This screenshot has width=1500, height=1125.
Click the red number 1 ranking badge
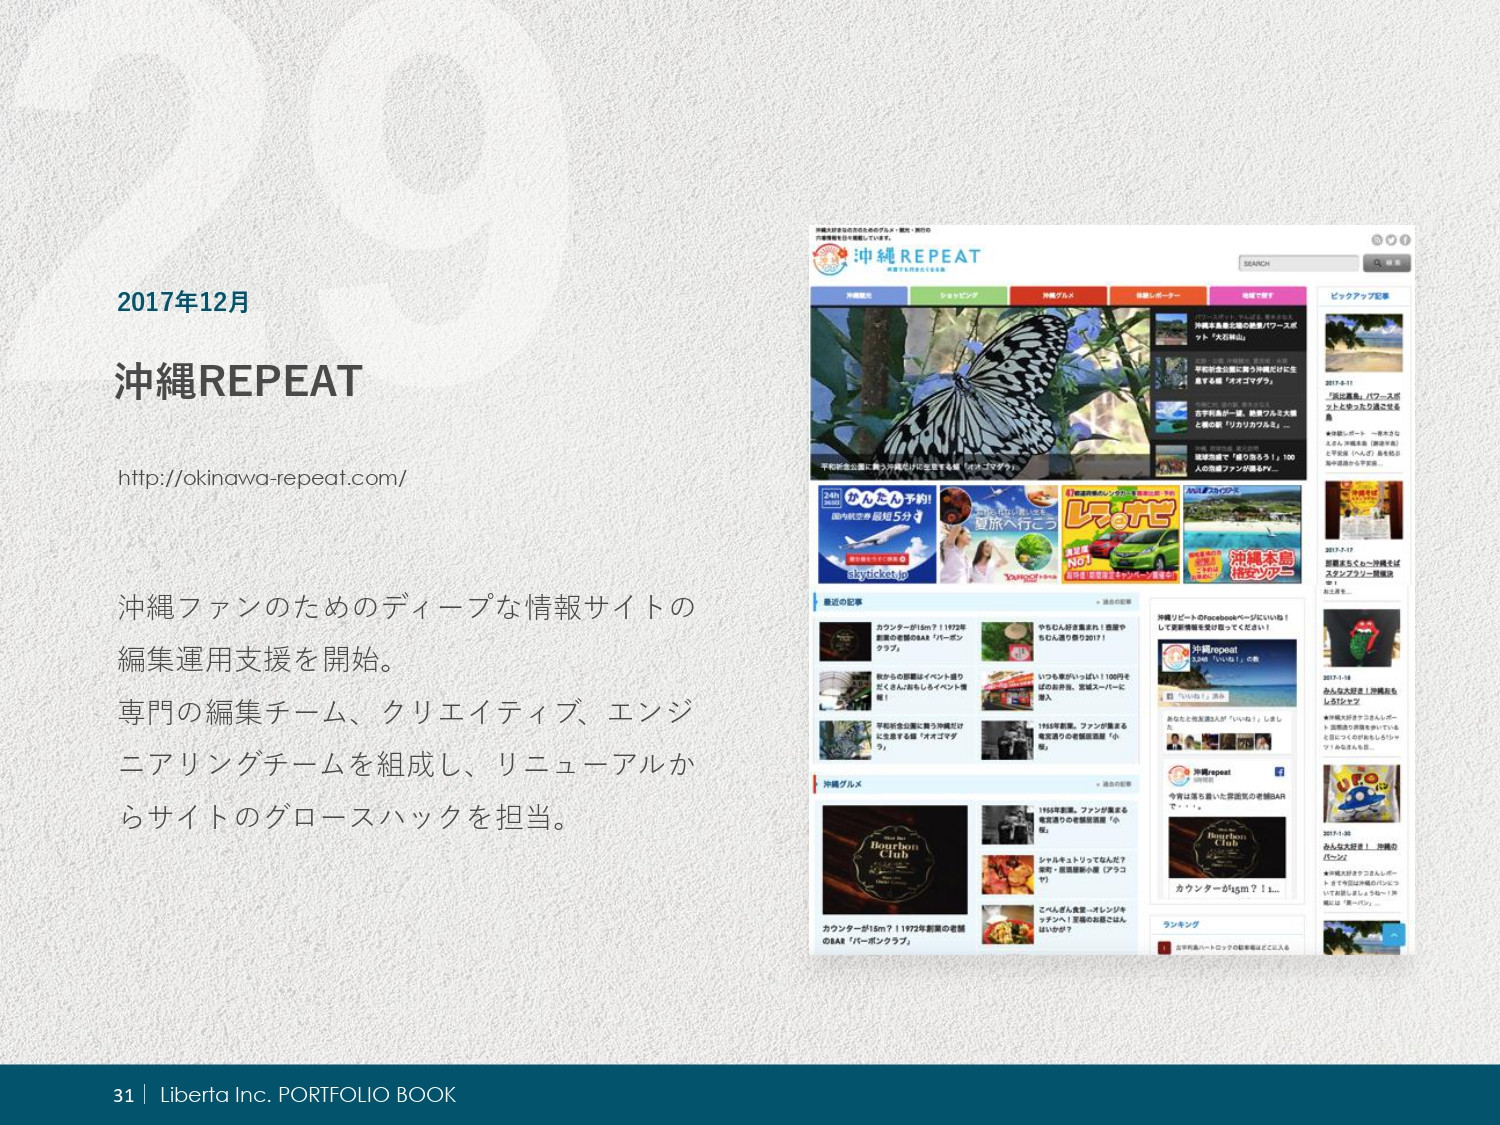1164,947
